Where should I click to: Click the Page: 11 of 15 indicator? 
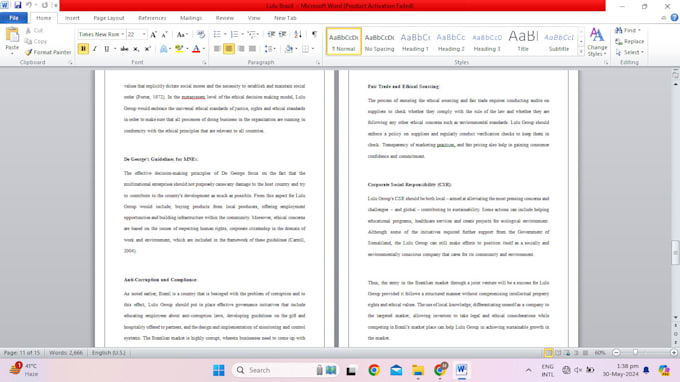[22, 353]
